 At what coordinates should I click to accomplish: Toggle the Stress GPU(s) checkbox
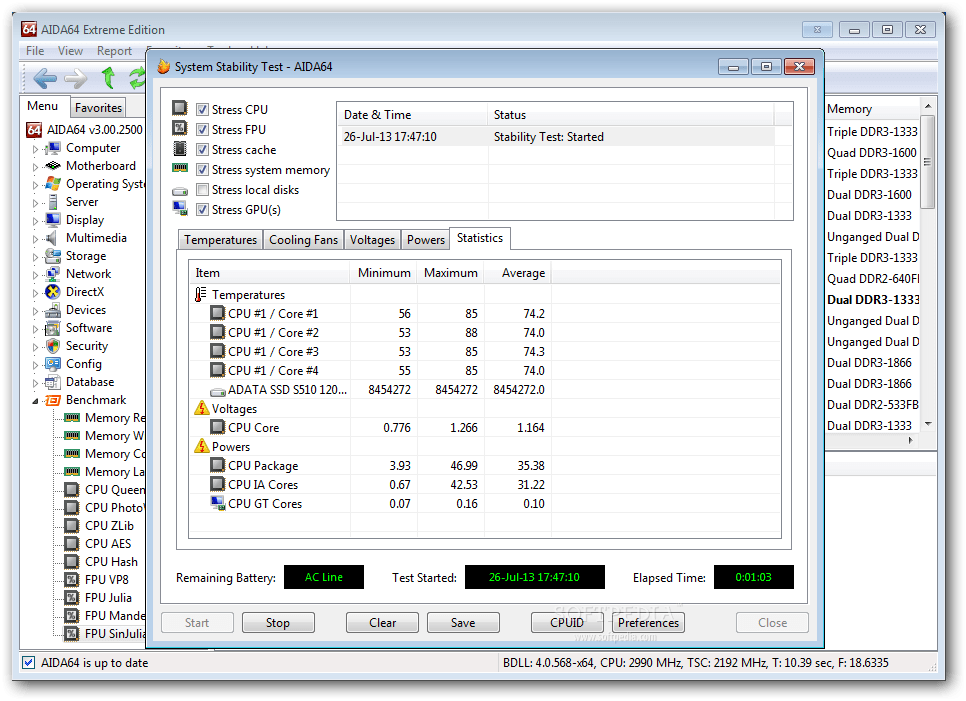(x=202, y=209)
